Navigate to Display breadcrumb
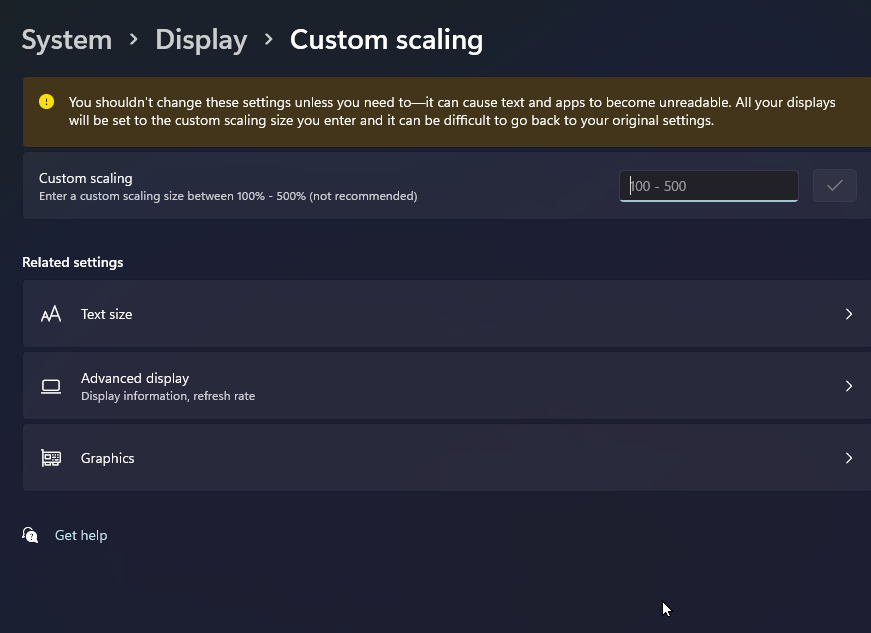Screen dimensions: 871x633 201,40
